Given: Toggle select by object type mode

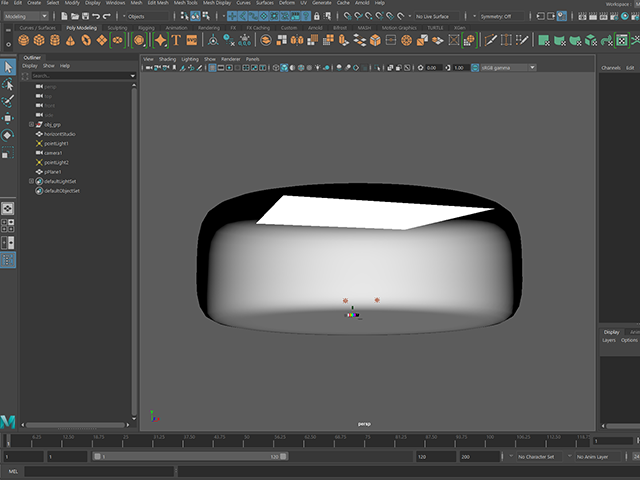Looking at the screenshot, I should click(x=196, y=16).
